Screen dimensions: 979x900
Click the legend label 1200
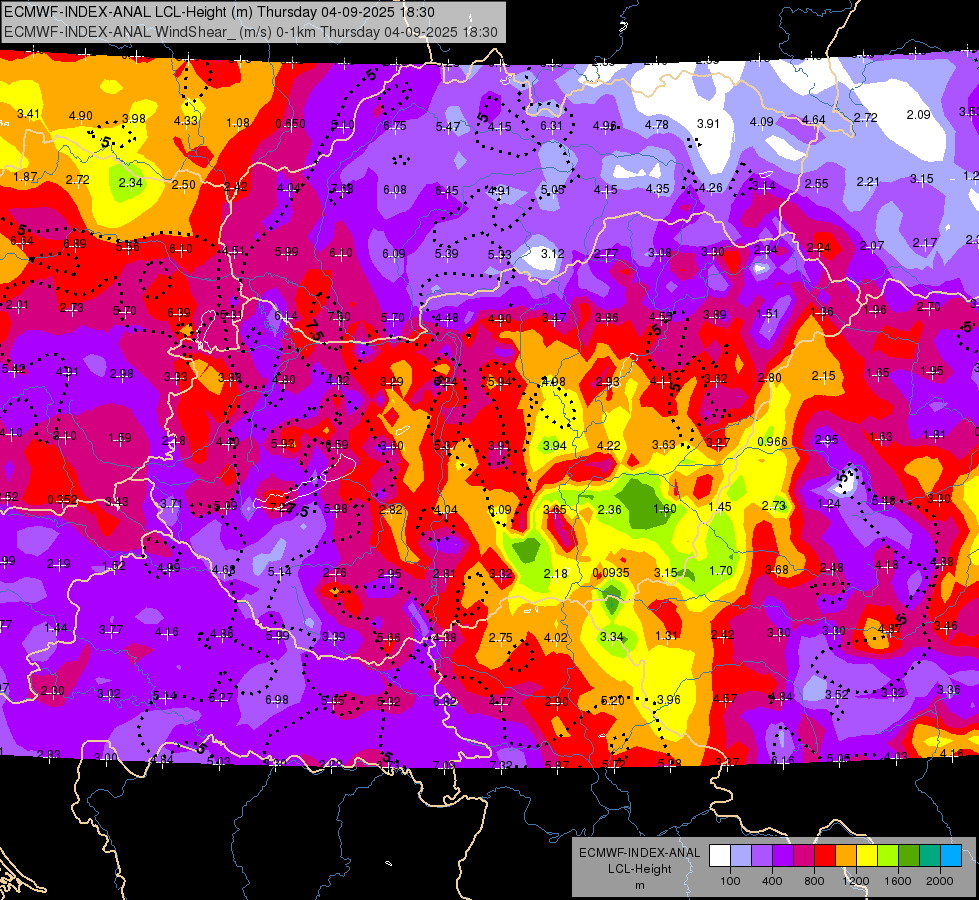[x=856, y=881]
